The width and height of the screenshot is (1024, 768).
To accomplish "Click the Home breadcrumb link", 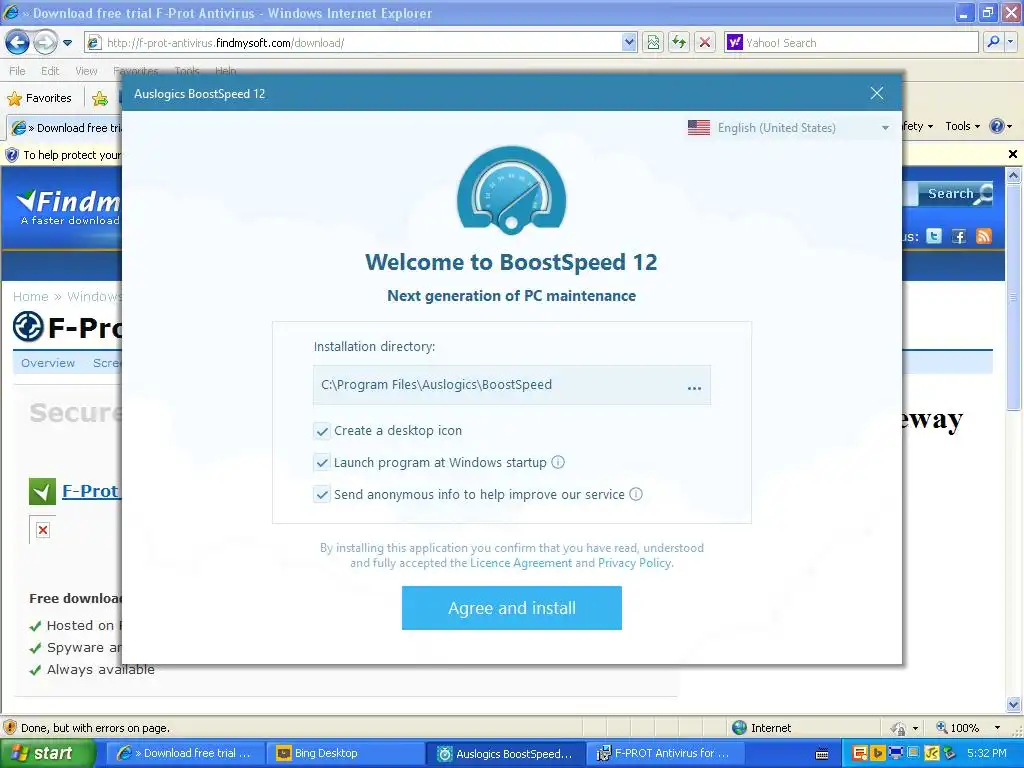I will pyautogui.click(x=31, y=296).
